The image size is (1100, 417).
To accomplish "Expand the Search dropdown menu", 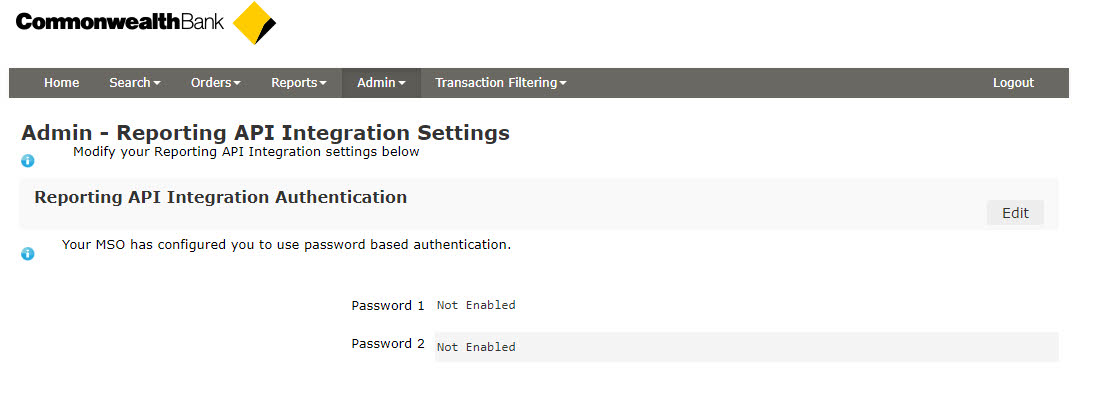I will 134,83.
